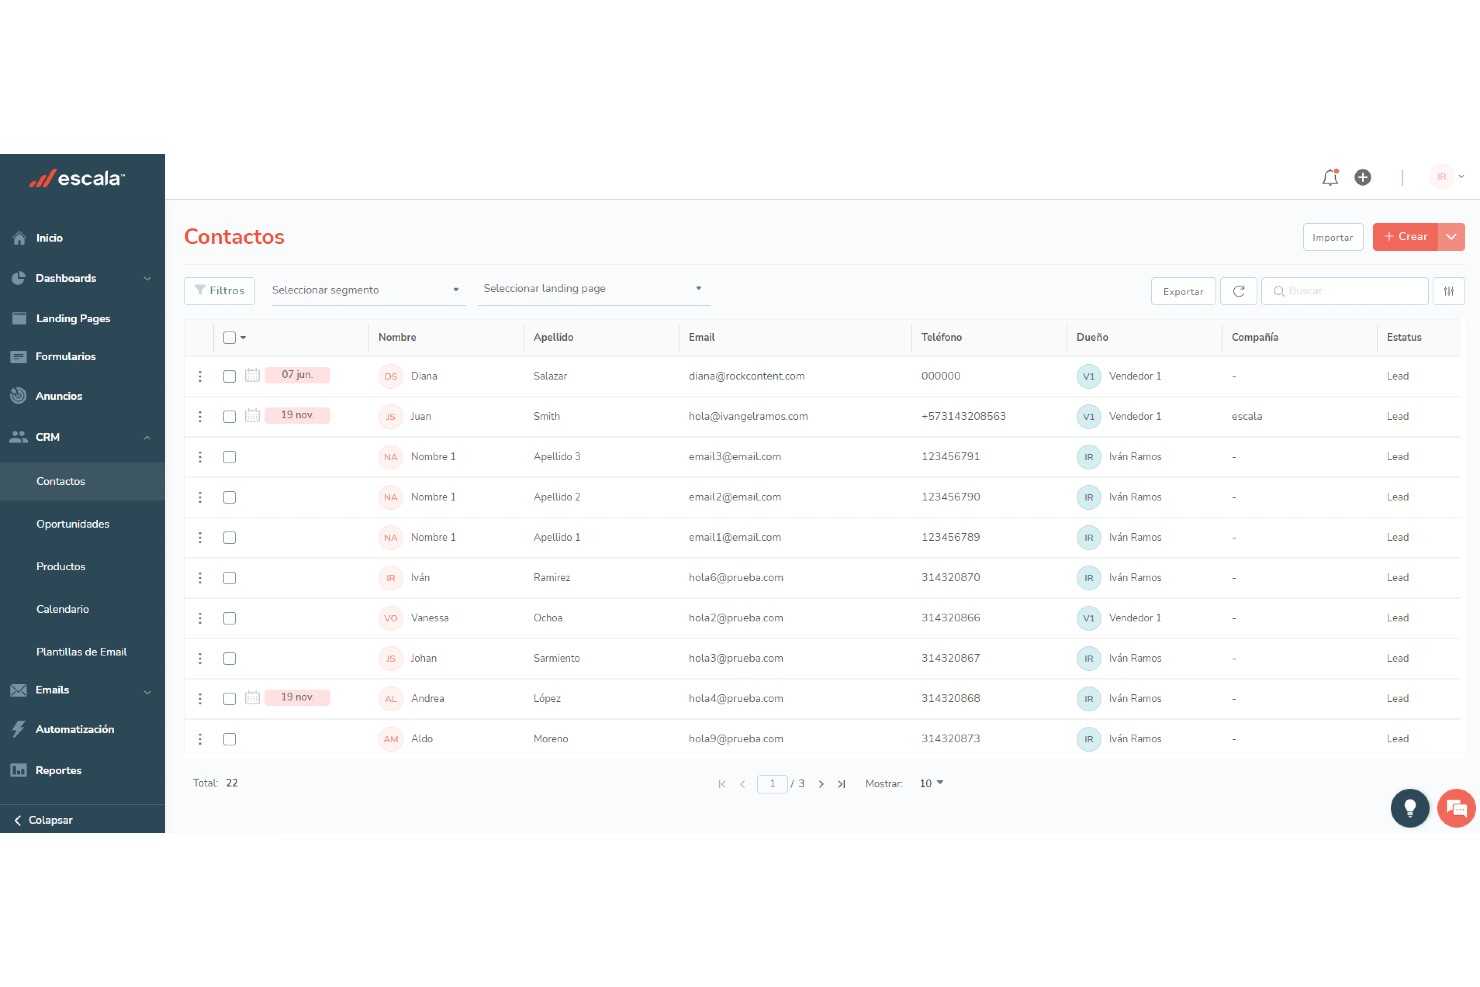Click the calendar icon on Diana Salazar's row
This screenshot has height=987, width=1480.
pyautogui.click(x=252, y=375)
